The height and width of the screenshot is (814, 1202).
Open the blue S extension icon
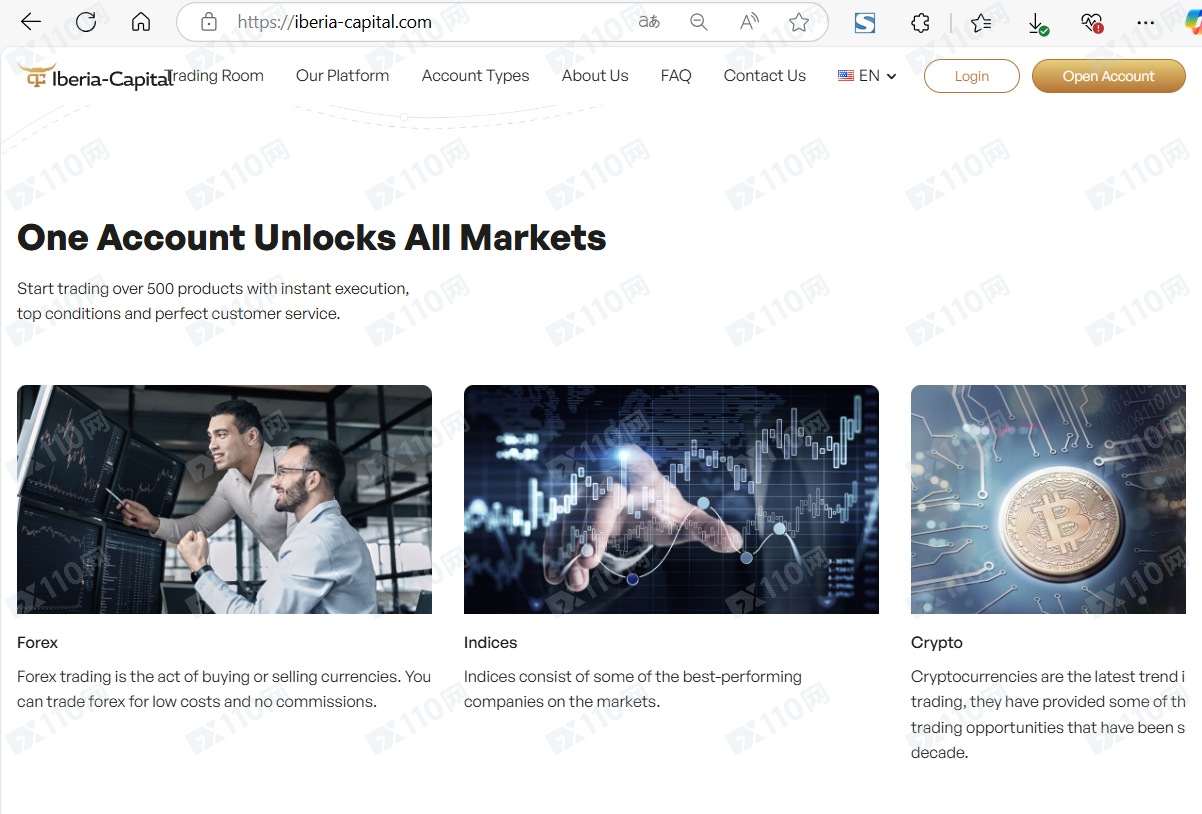pyautogui.click(x=865, y=22)
